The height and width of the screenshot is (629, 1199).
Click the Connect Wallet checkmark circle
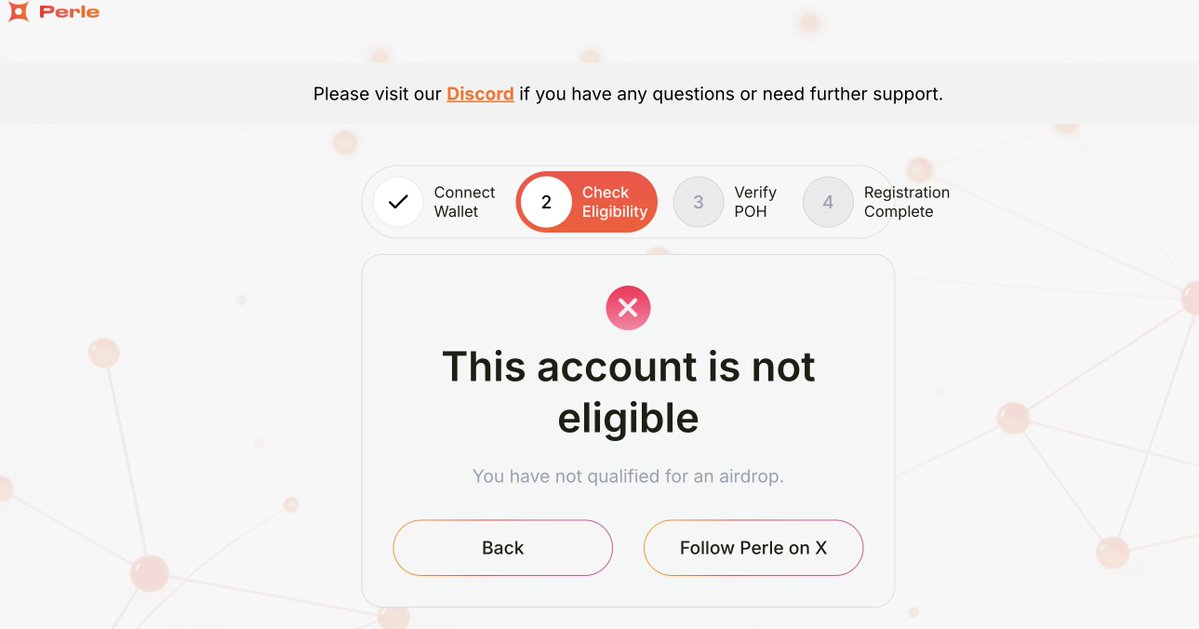[398, 202]
